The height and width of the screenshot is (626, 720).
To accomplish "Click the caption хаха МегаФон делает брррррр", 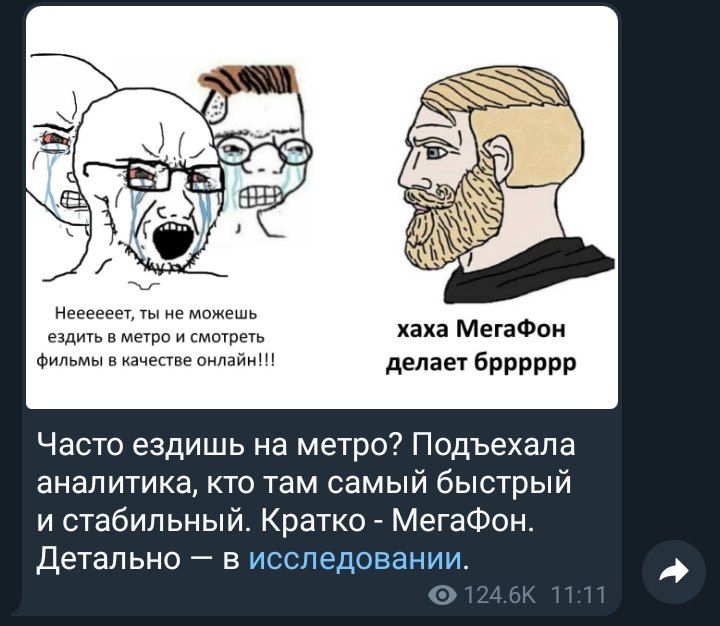I will tap(481, 345).
